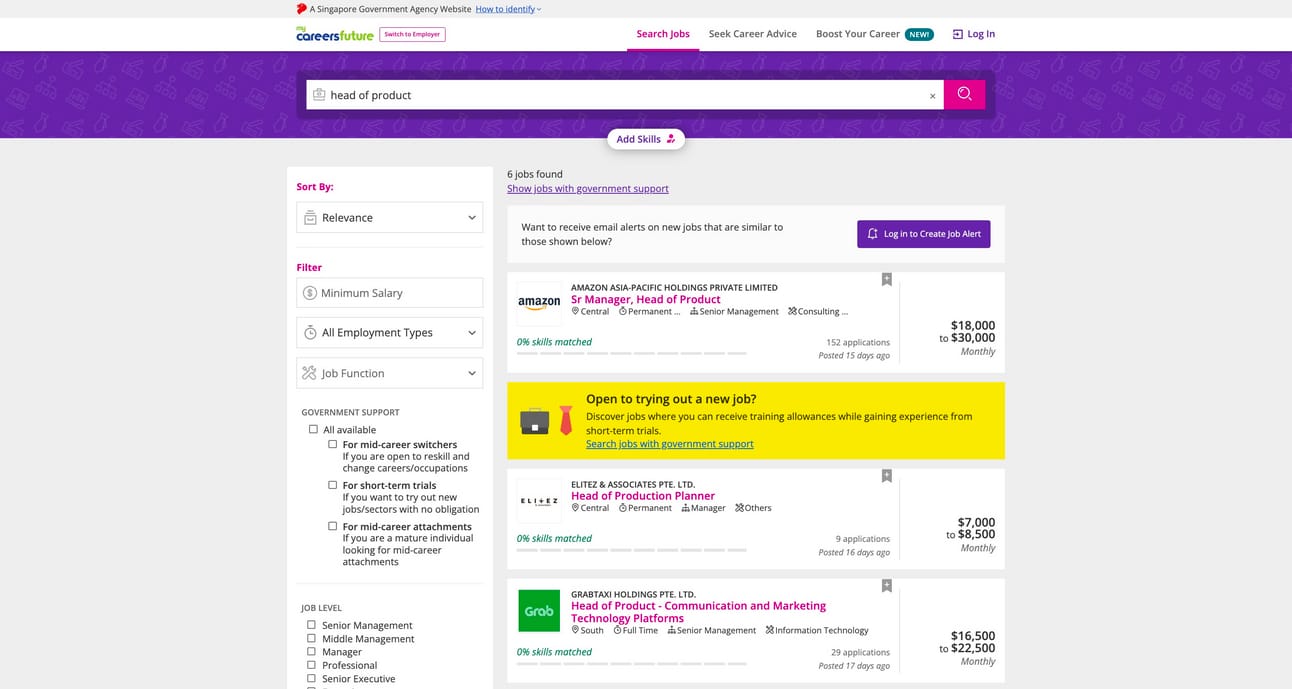This screenshot has width=1292, height=689.
Task: Click the tools icon in Job Function
Action: coord(310,373)
